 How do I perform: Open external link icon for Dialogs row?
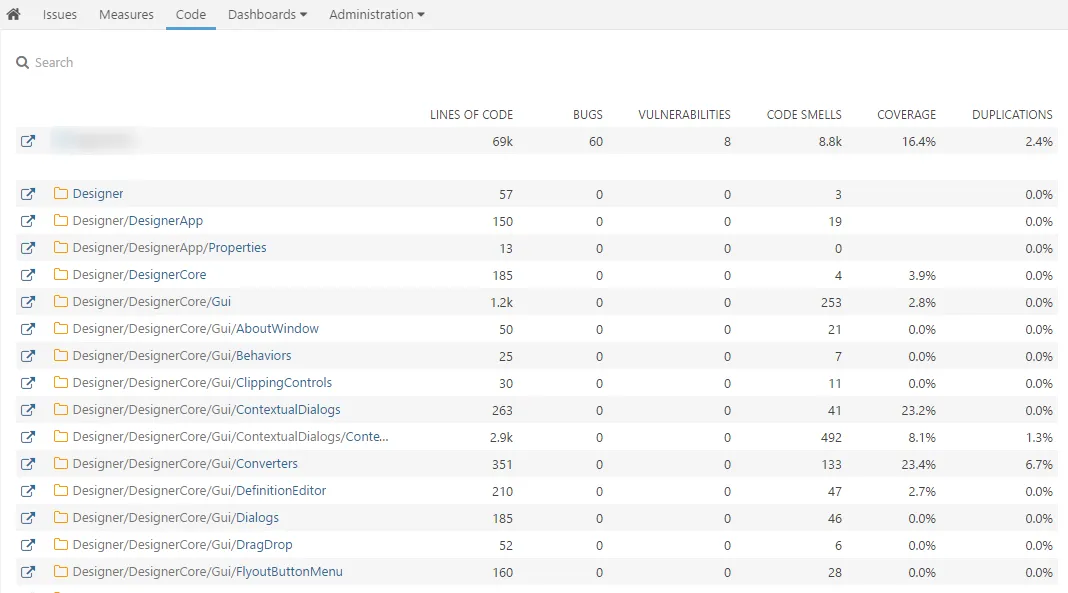click(28, 518)
